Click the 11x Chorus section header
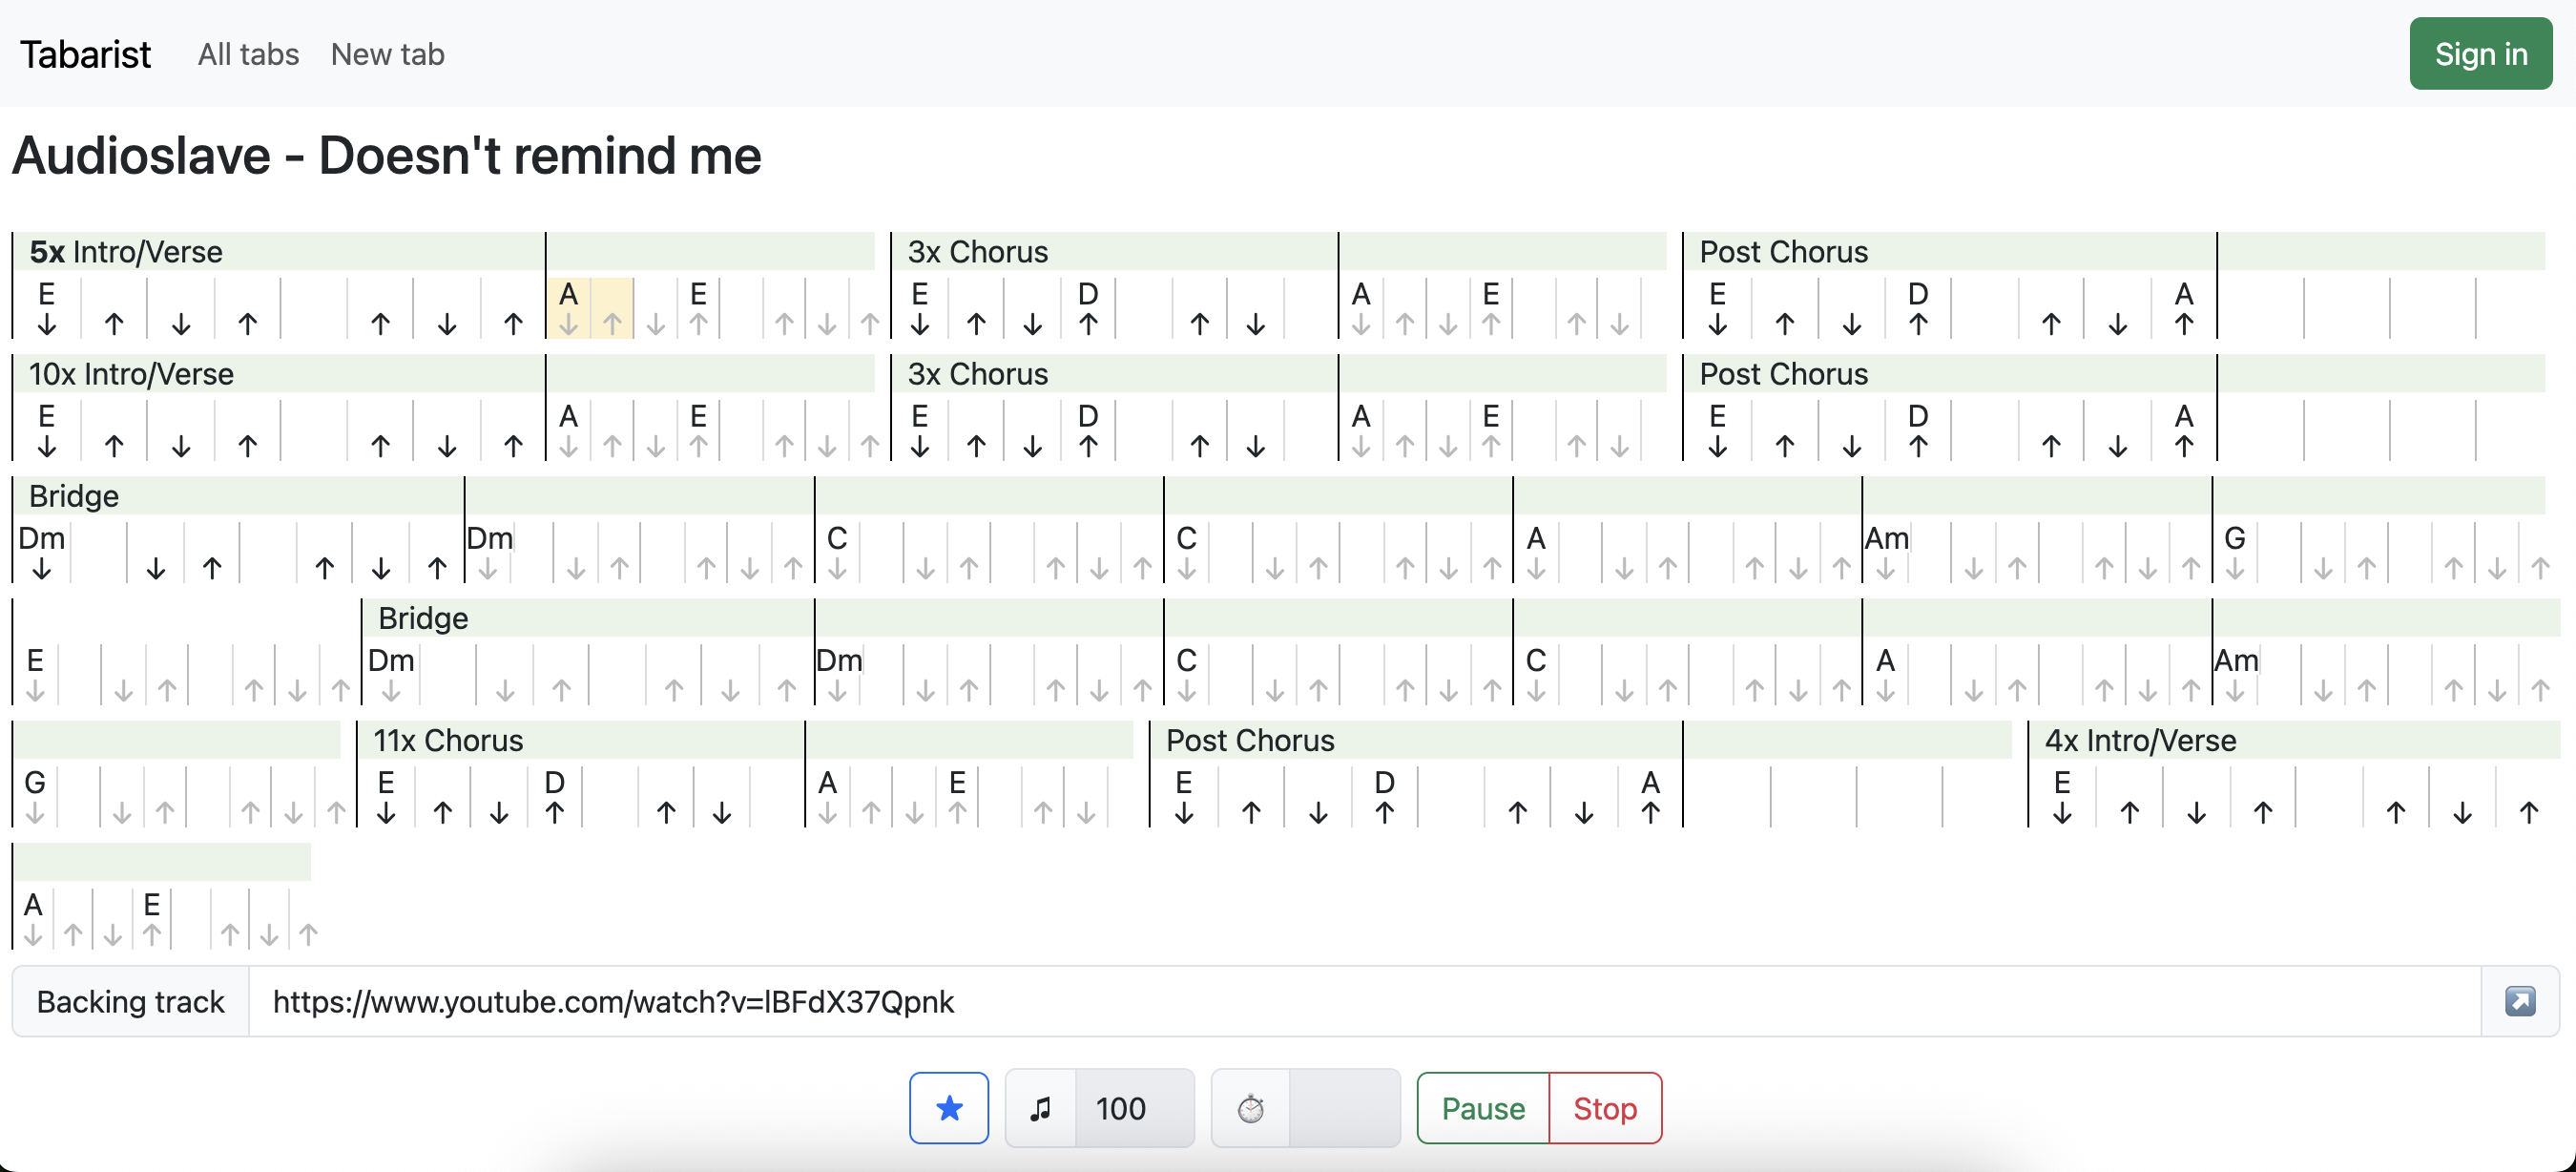The width and height of the screenshot is (2576, 1172). click(447, 740)
